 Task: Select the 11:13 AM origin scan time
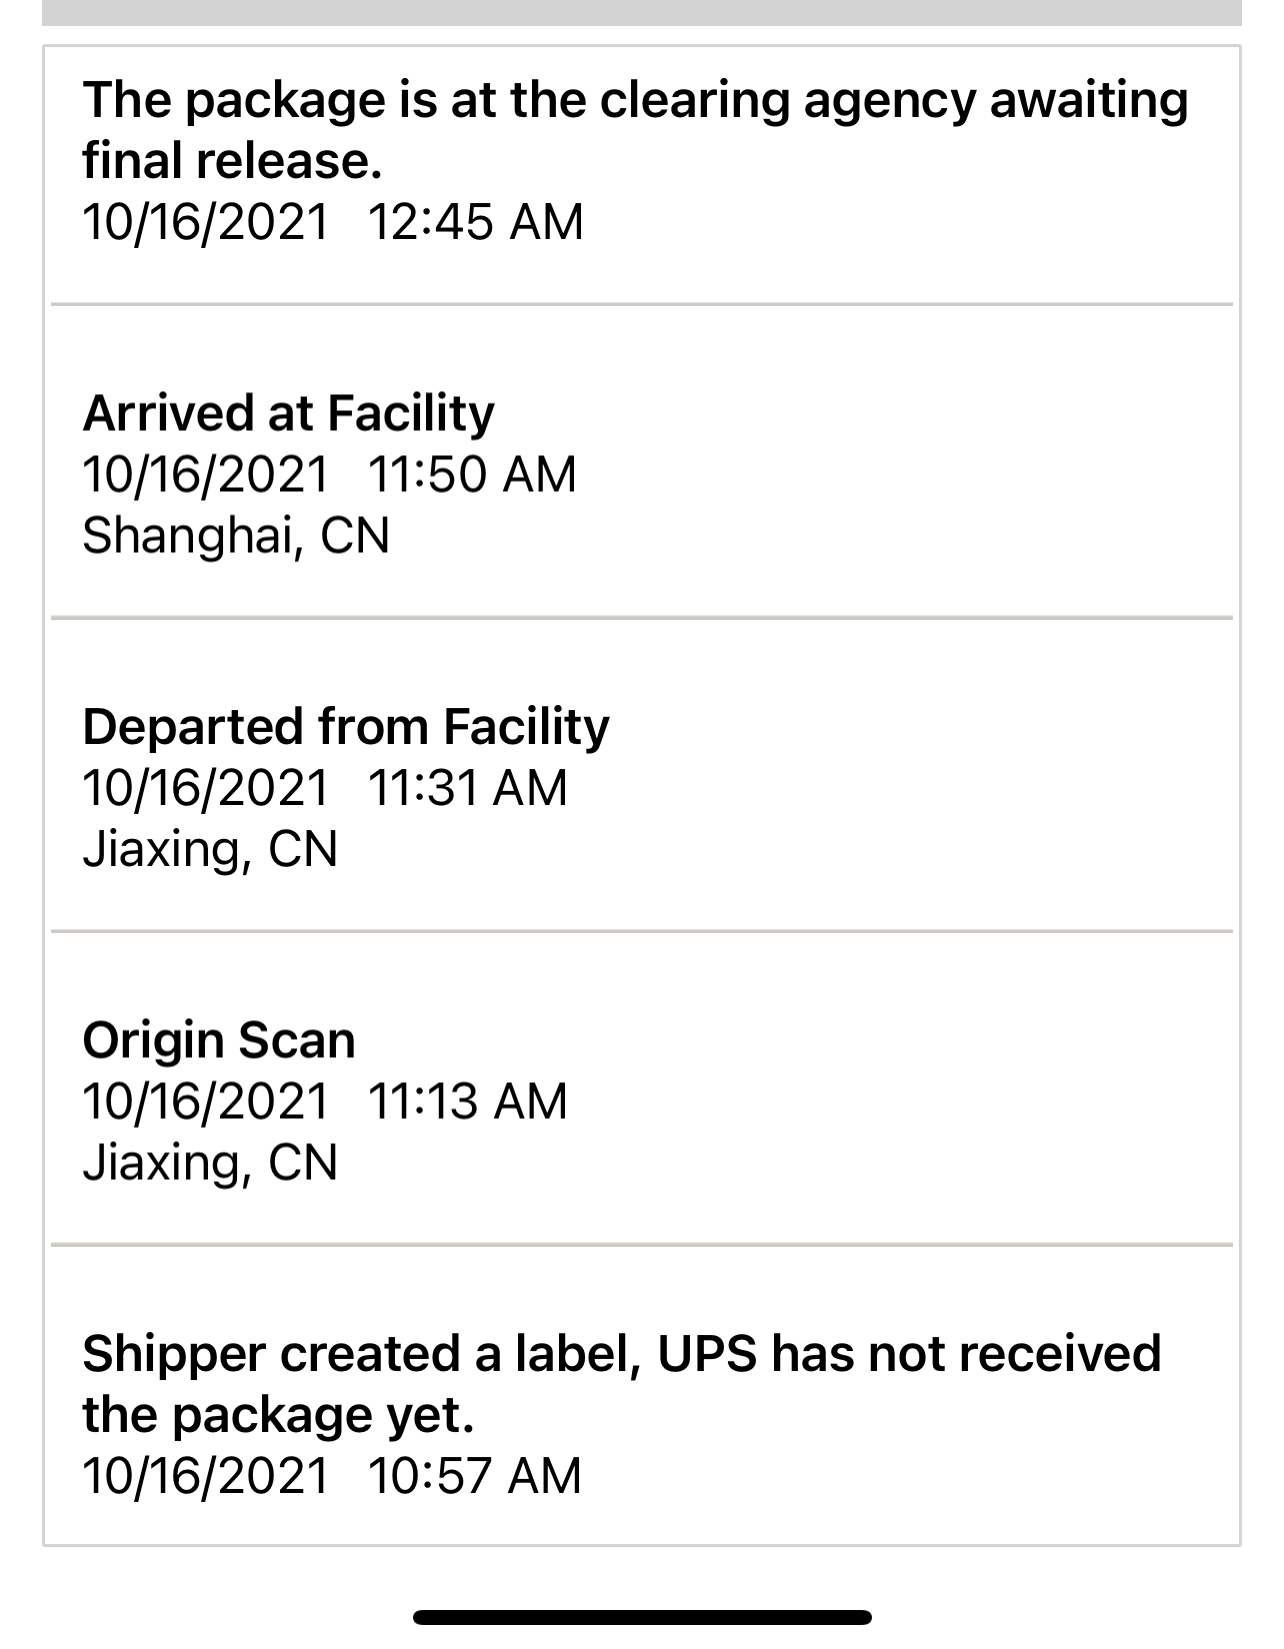(467, 1102)
